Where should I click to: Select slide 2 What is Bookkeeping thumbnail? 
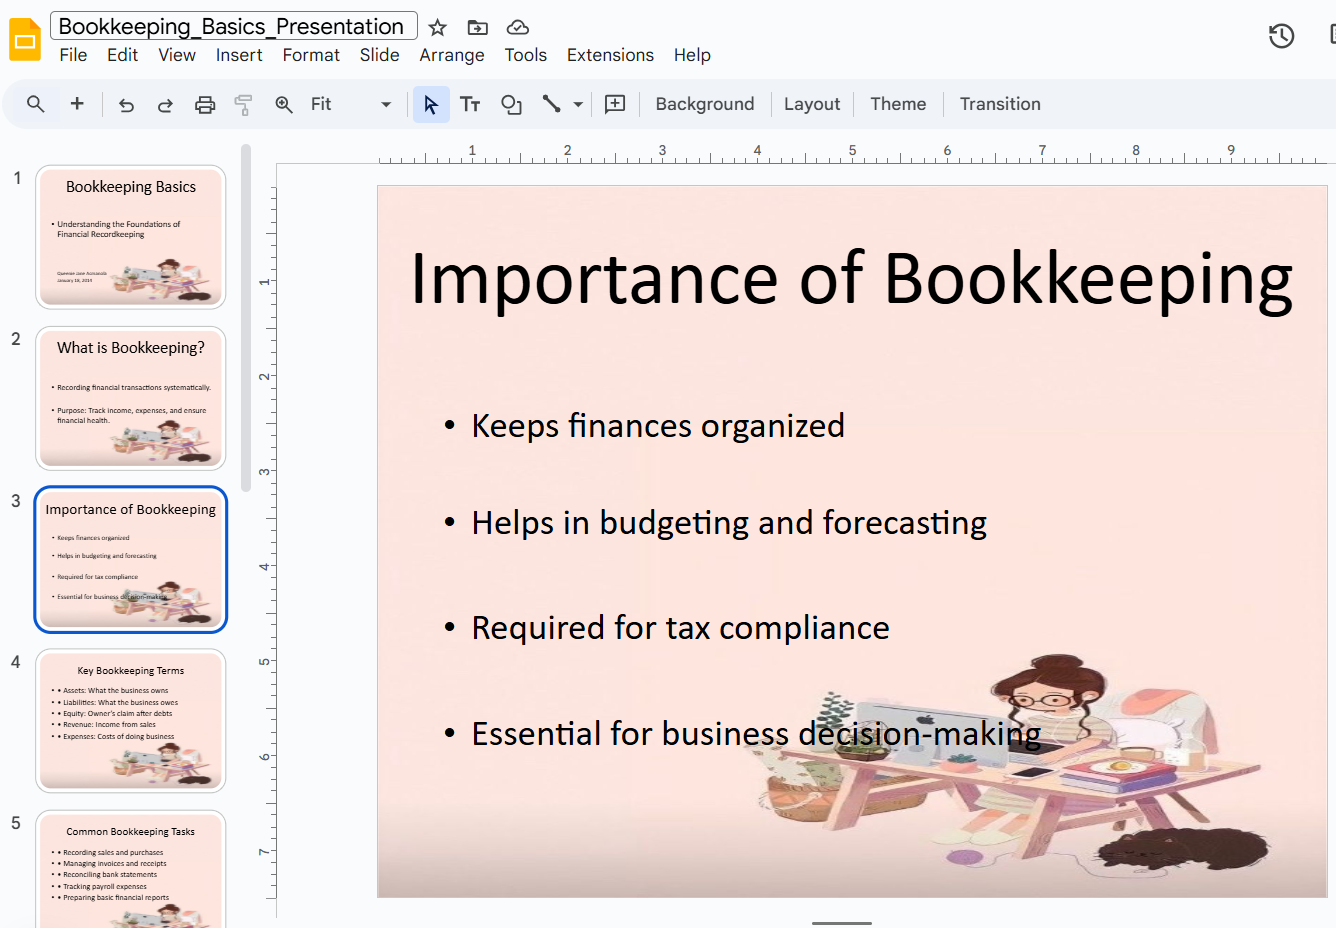click(131, 398)
